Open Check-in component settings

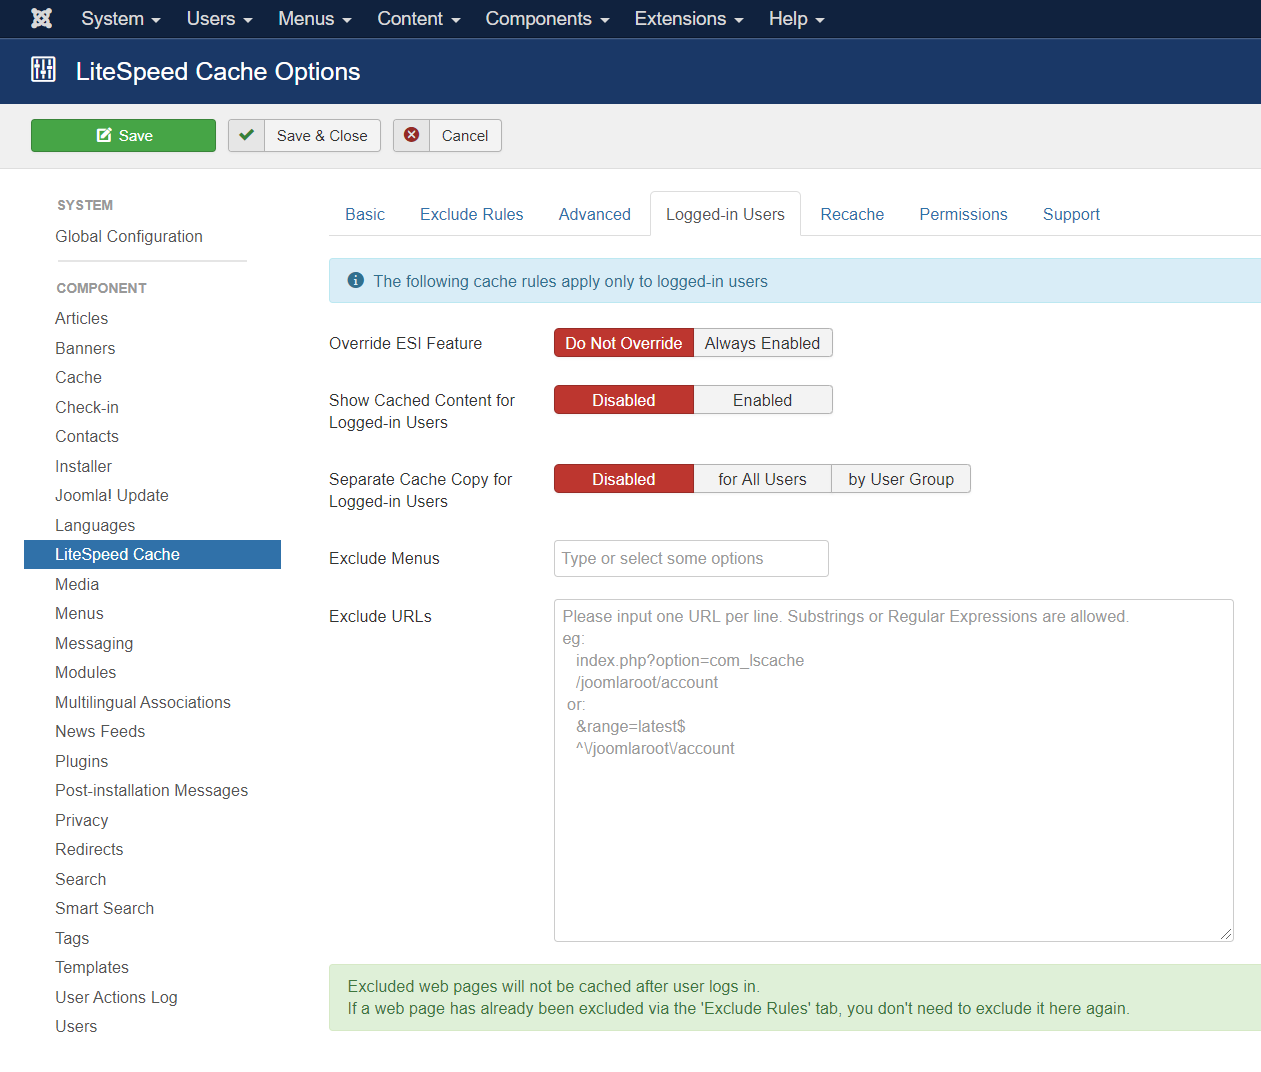click(x=87, y=407)
